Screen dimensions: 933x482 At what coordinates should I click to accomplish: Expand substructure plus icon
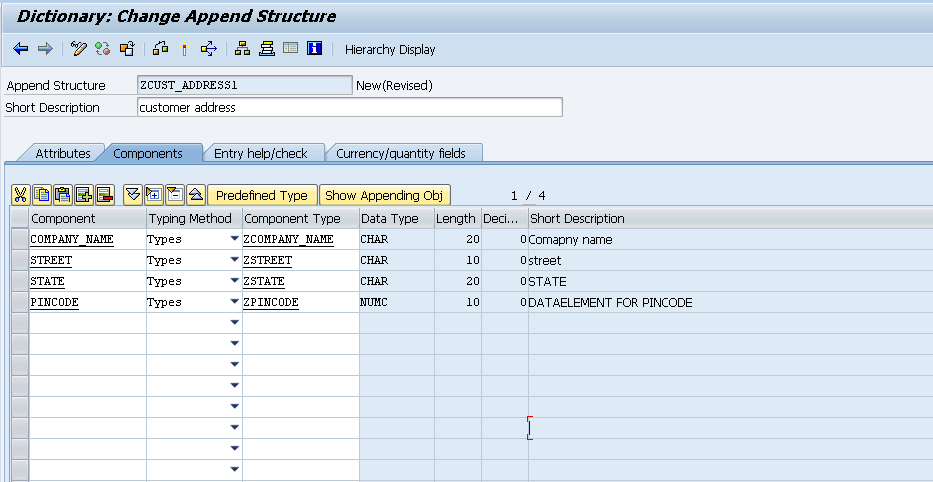click(154, 195)
